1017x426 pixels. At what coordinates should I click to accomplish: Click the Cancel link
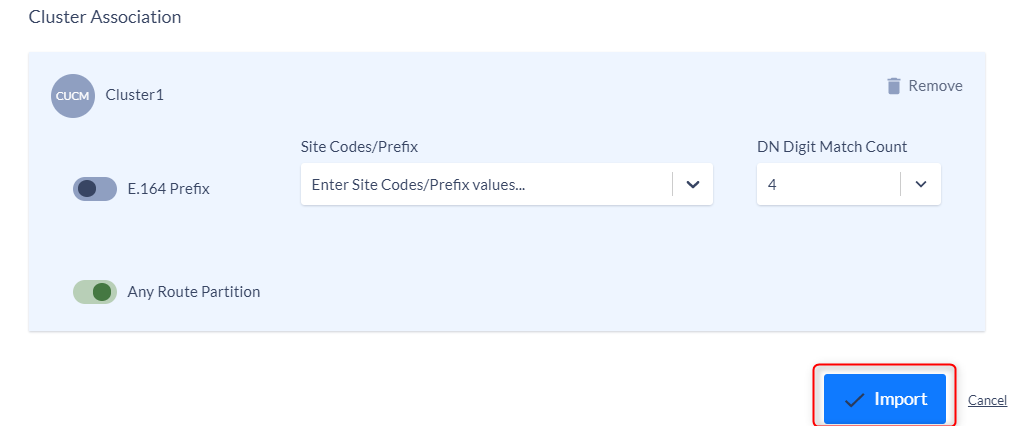[987, 400]
